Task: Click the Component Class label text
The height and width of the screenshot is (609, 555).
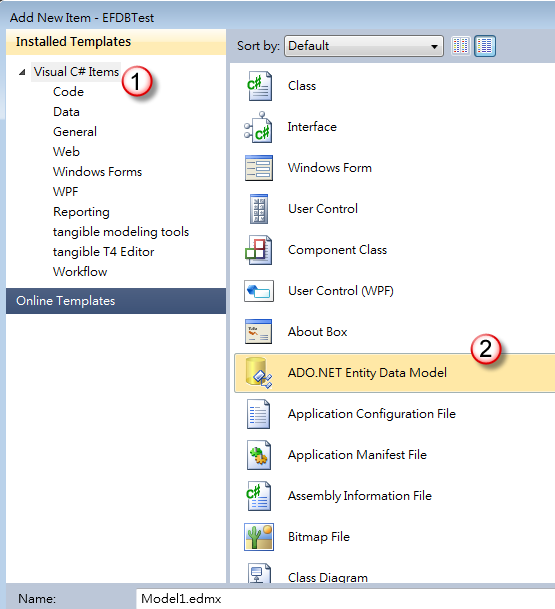Action: pyautogui.click(x=338, y=250)
